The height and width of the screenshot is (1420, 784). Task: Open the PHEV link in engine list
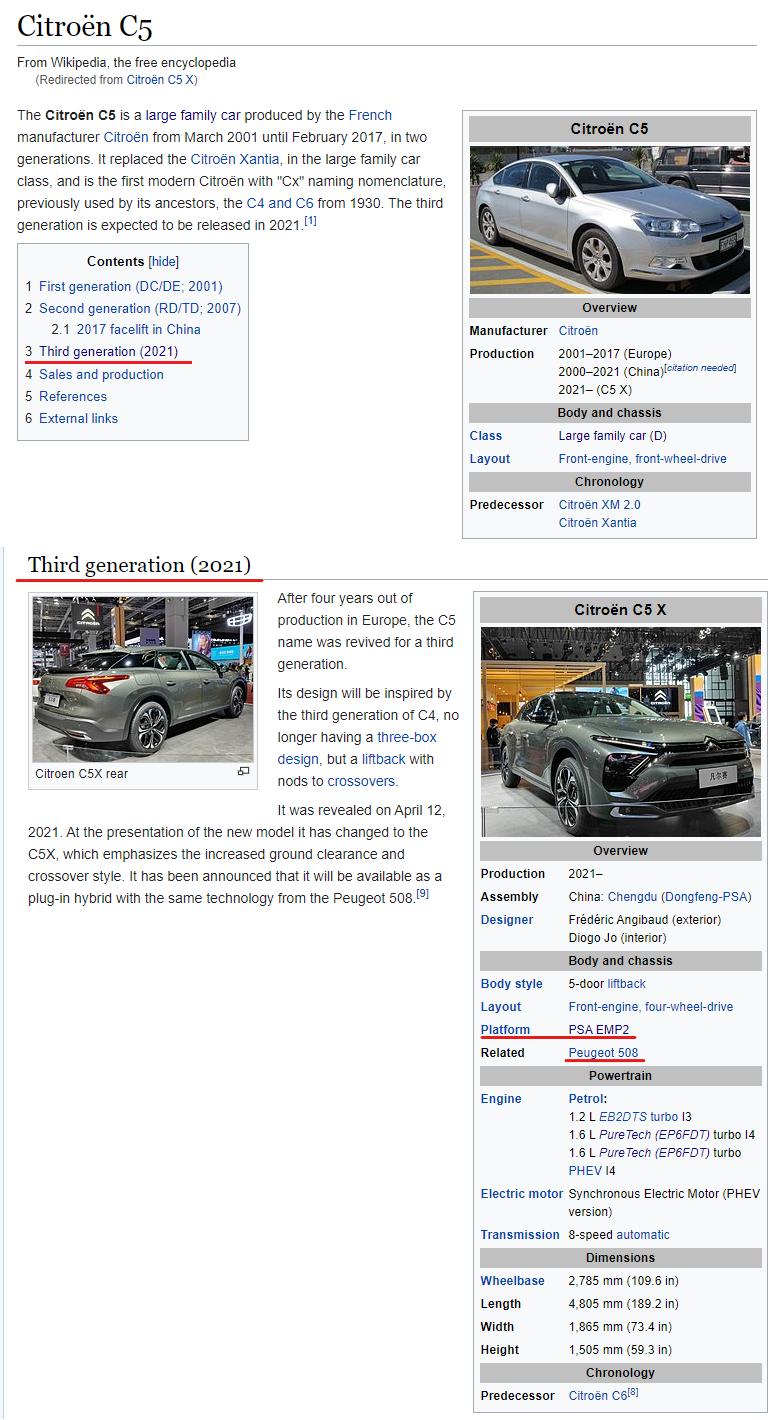(x=585, y=1171)
